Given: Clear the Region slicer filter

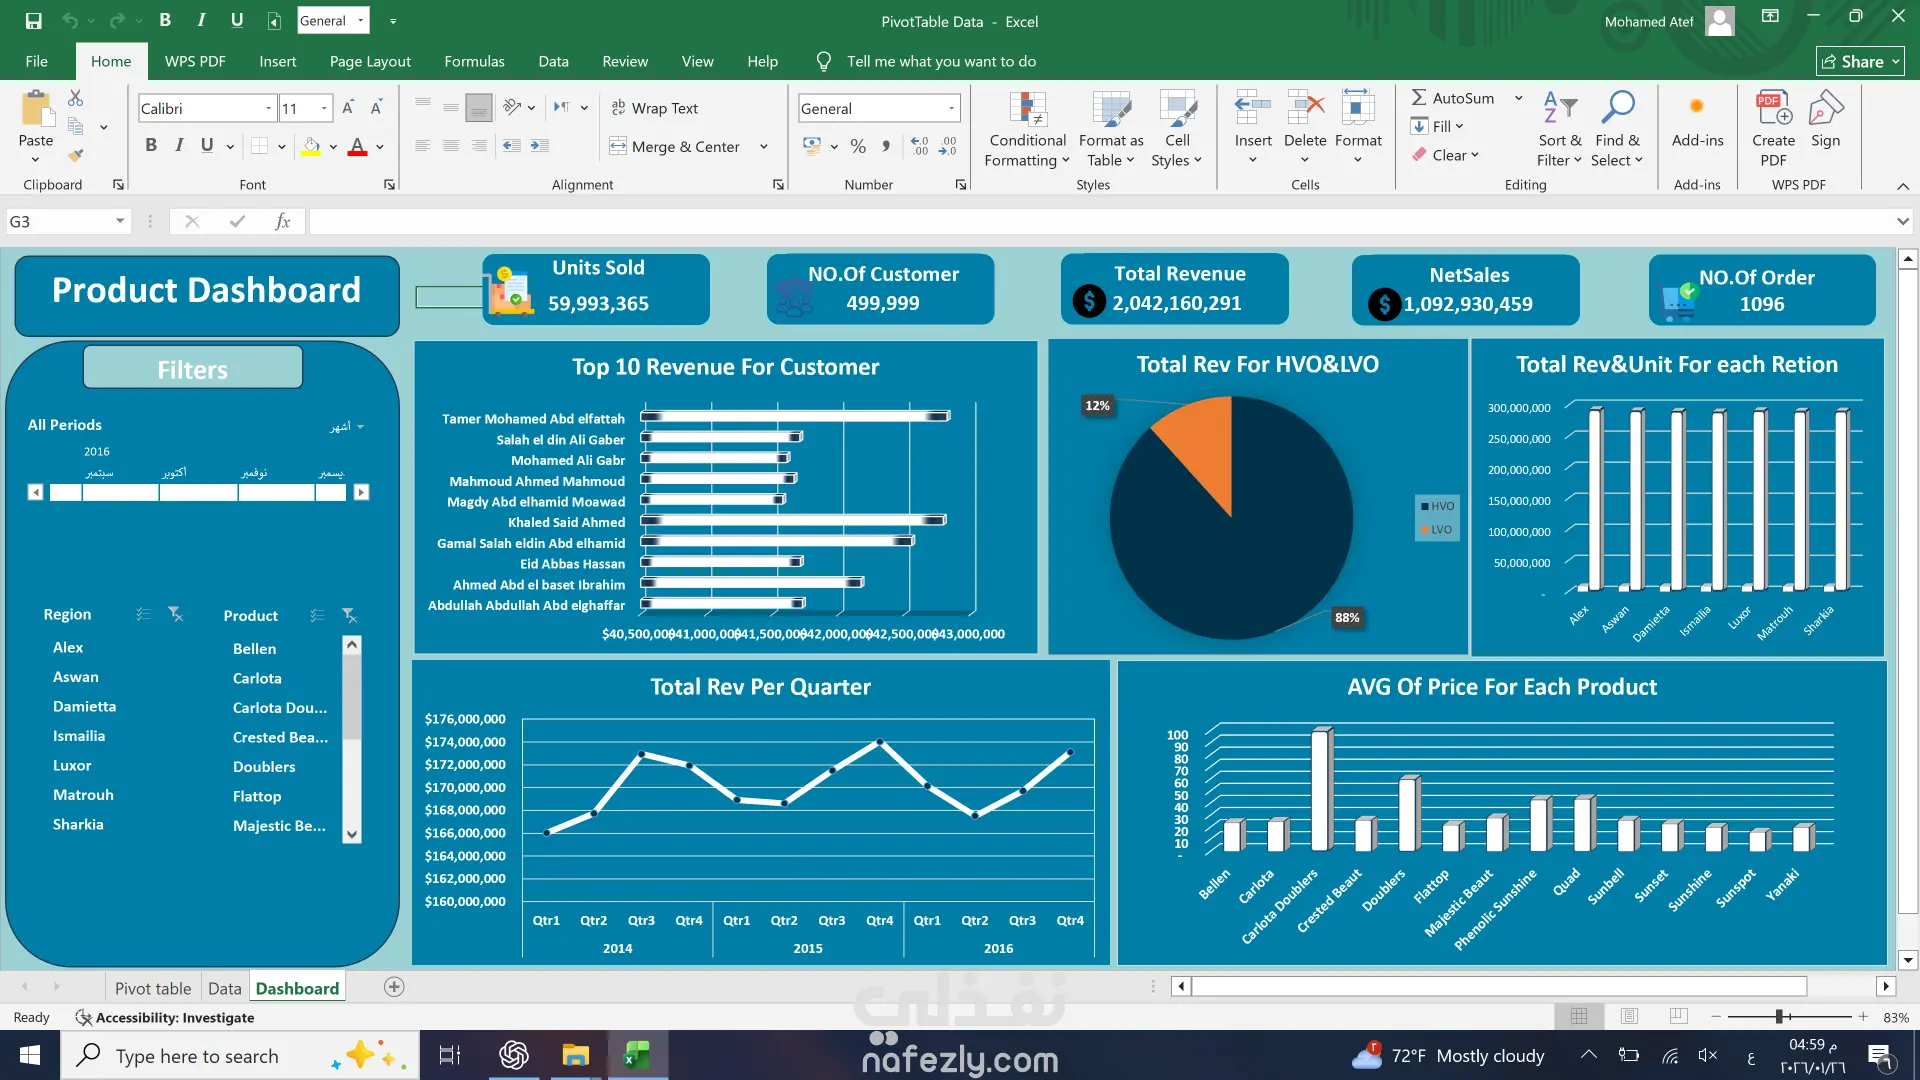Looking at the screenshot, I should coord(175,614).
